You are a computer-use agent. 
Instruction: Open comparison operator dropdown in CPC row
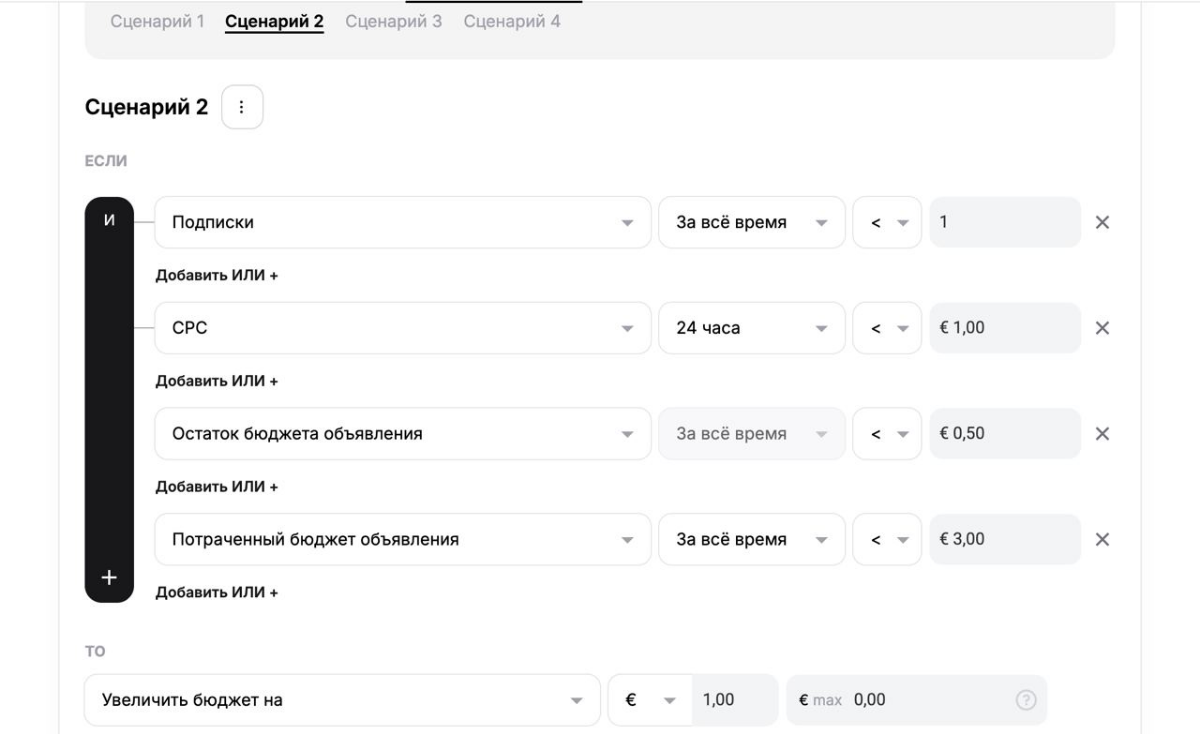point(886,328)
